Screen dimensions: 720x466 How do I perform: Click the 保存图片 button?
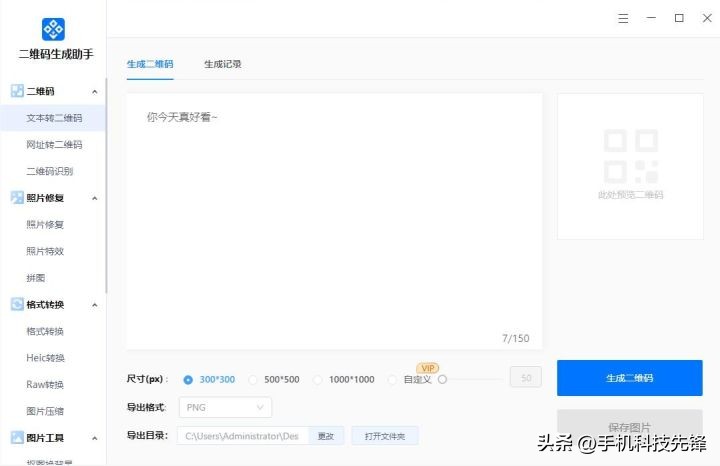click(630, 427)
